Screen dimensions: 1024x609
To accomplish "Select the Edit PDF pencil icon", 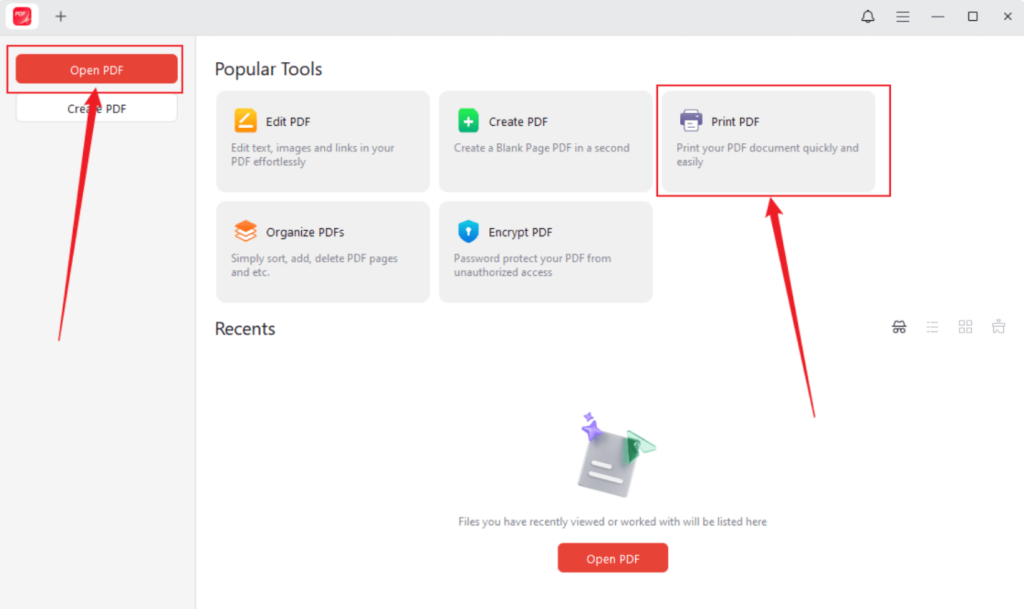I will [244, 120].
